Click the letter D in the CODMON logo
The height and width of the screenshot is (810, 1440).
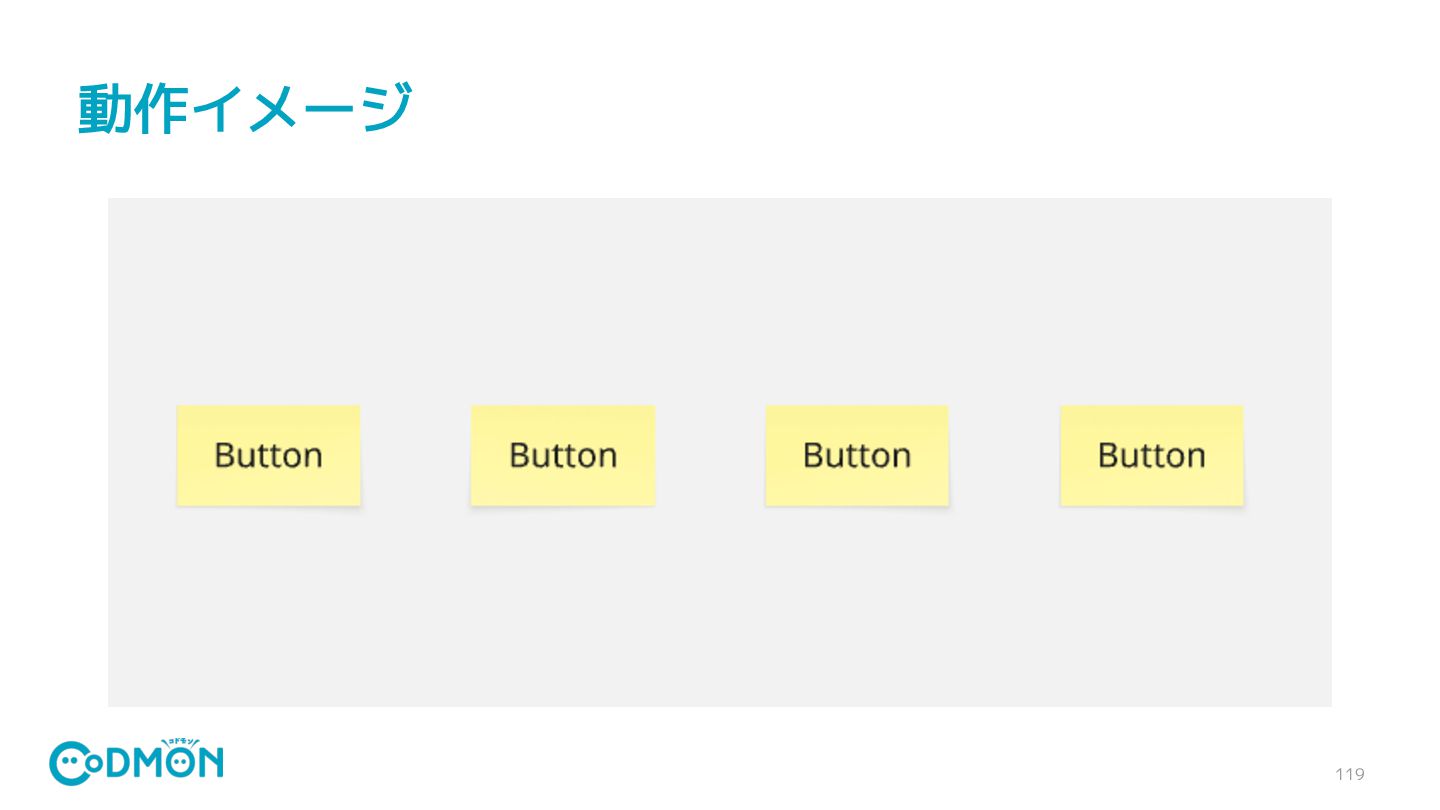117,762
